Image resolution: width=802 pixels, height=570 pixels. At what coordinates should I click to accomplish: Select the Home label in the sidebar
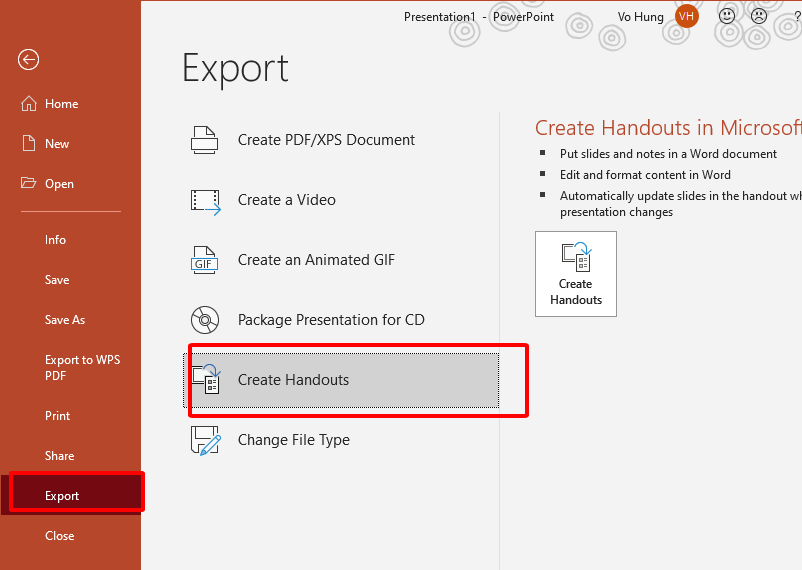coord(61,104)
